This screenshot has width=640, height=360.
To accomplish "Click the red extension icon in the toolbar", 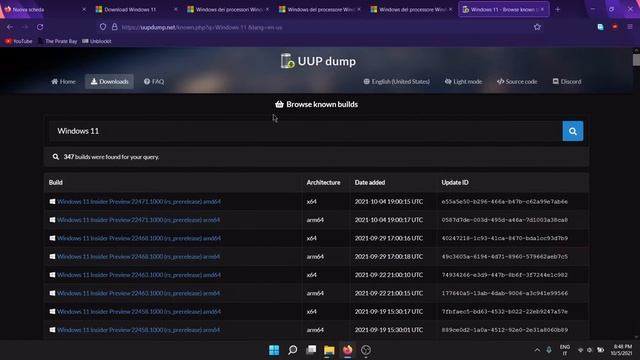I will [x=615, y=27].
